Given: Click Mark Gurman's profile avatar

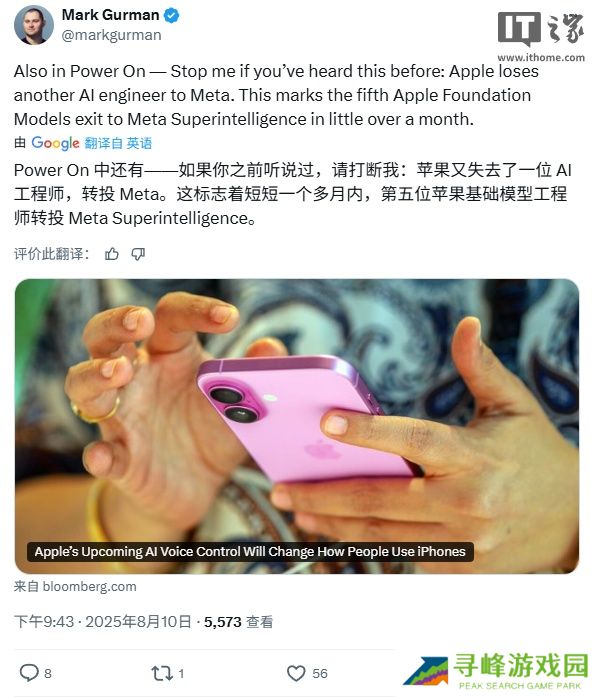Looking at the screenshot, I should click(34, 25).
